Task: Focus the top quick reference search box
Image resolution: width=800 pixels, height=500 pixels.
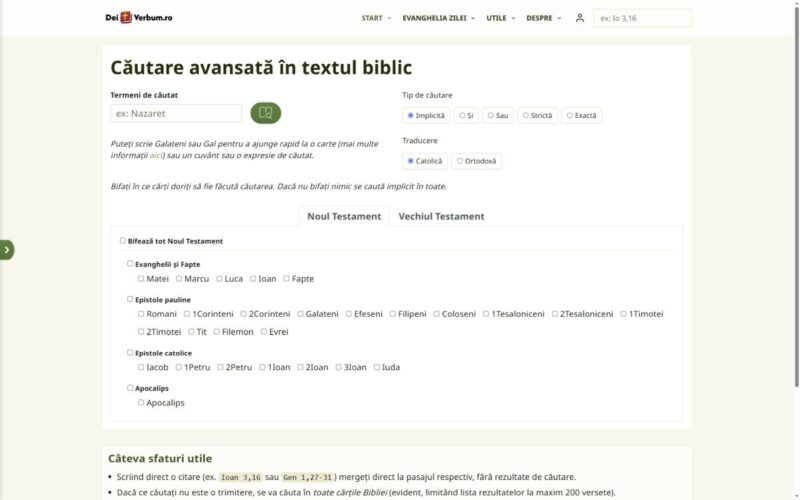Action: click(642, 18)
